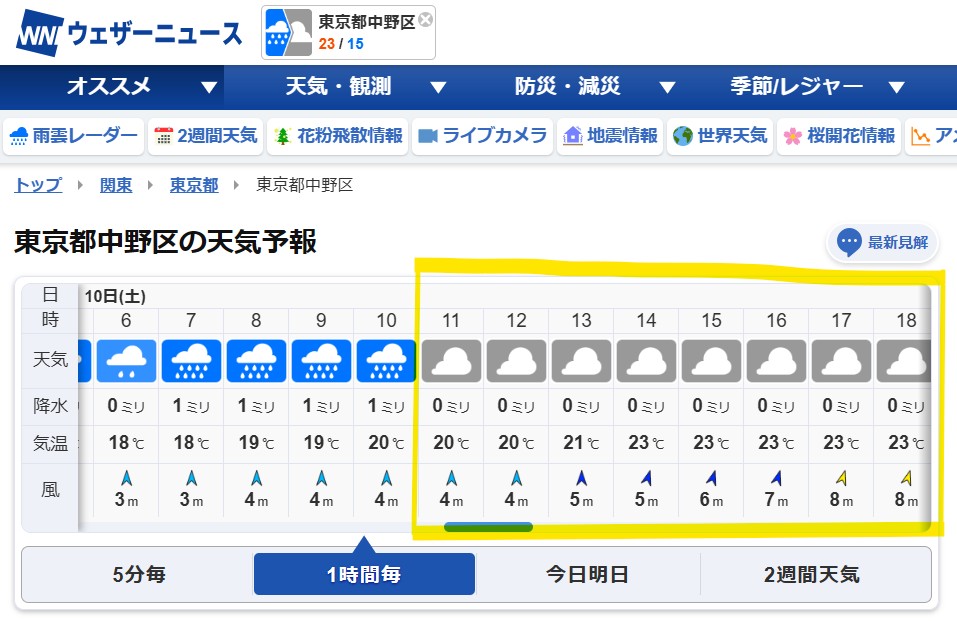This screenshot has height=621, width=957.
Task: Open the 最新見解 comment bubble
Action: (x=883, y=242)
